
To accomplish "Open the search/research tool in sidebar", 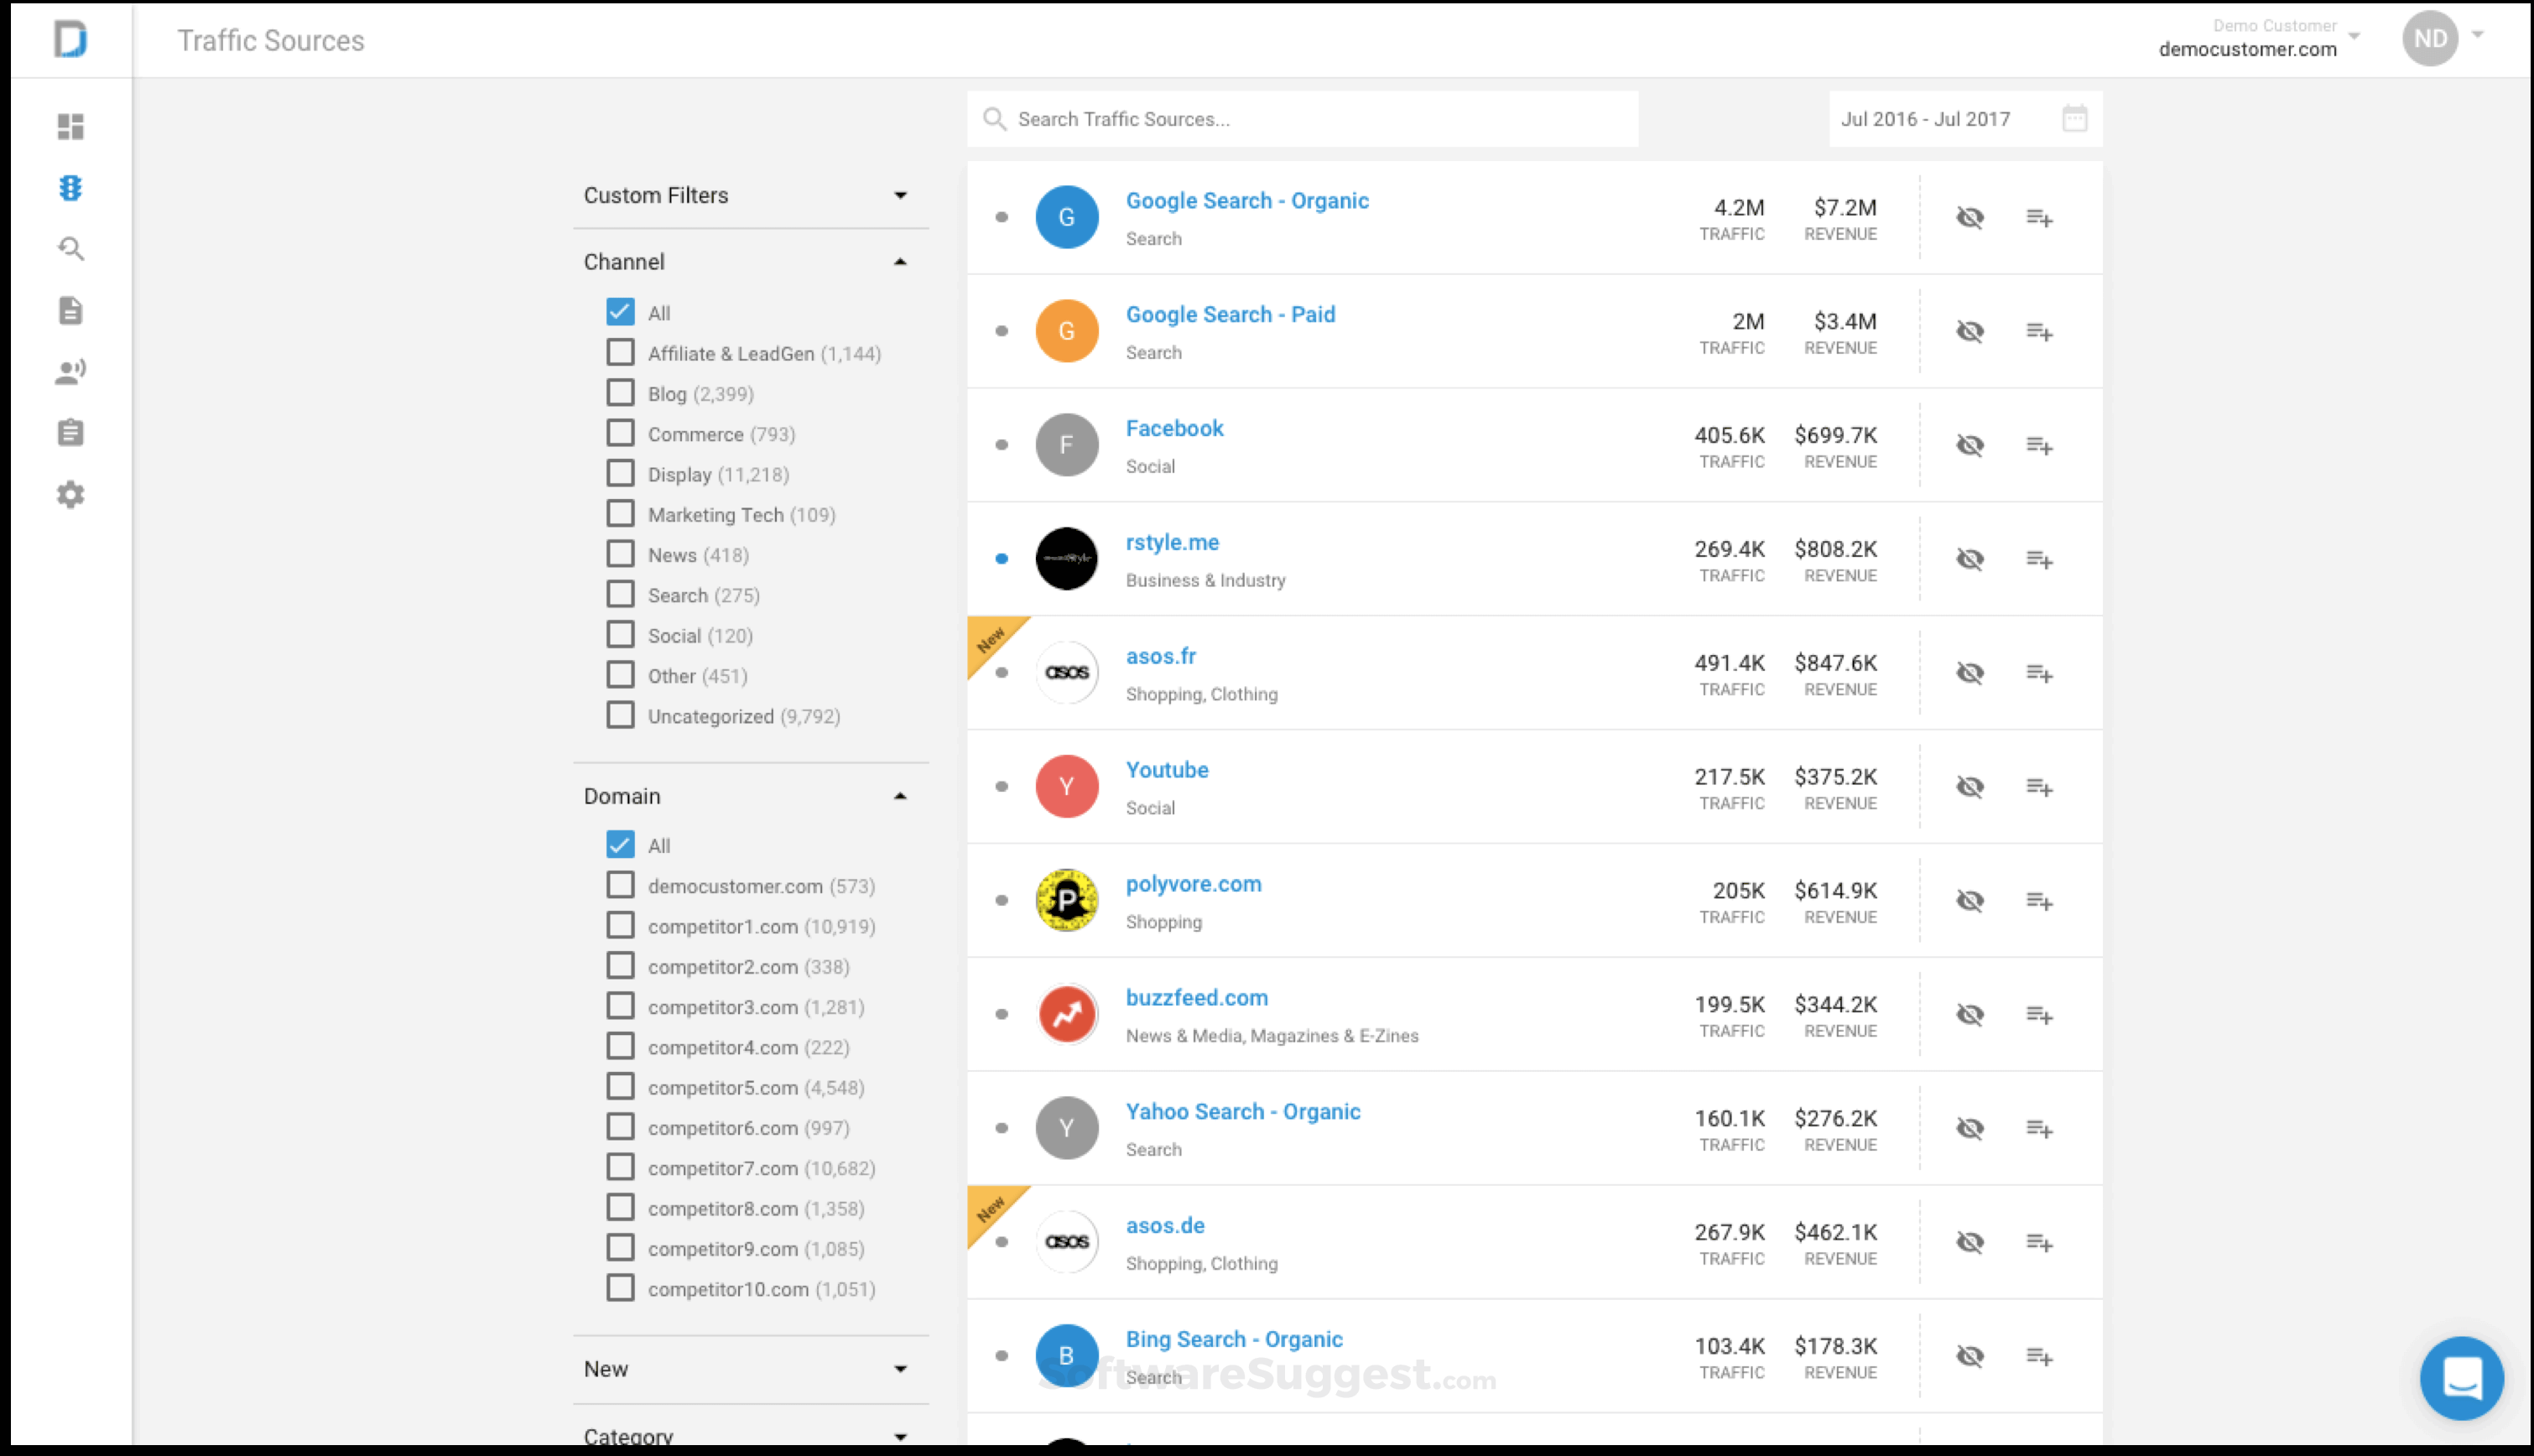I will 70,248.
